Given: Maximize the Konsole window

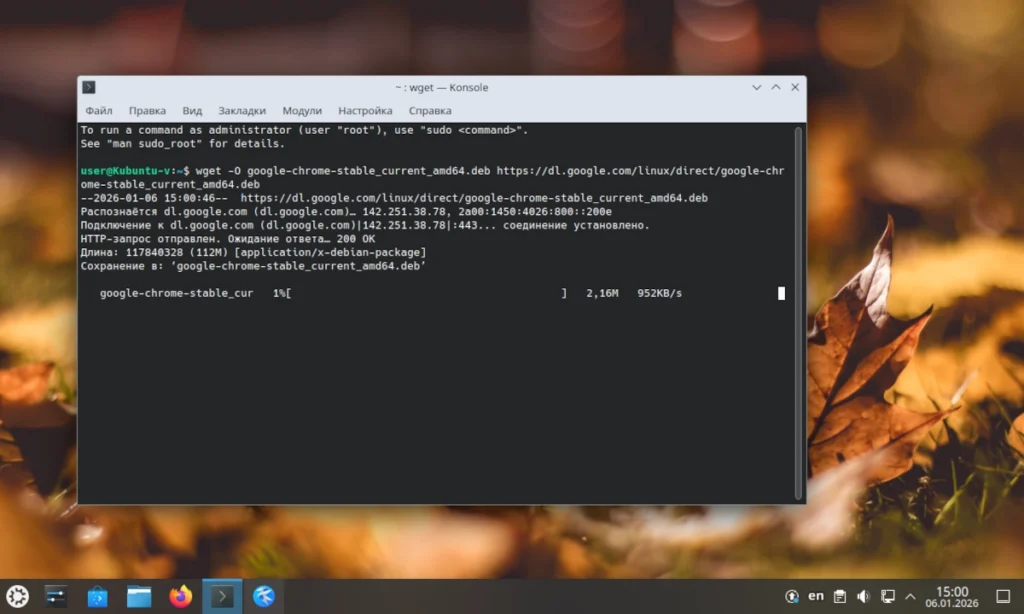Looking at the screenshot, I should [776, 87].
